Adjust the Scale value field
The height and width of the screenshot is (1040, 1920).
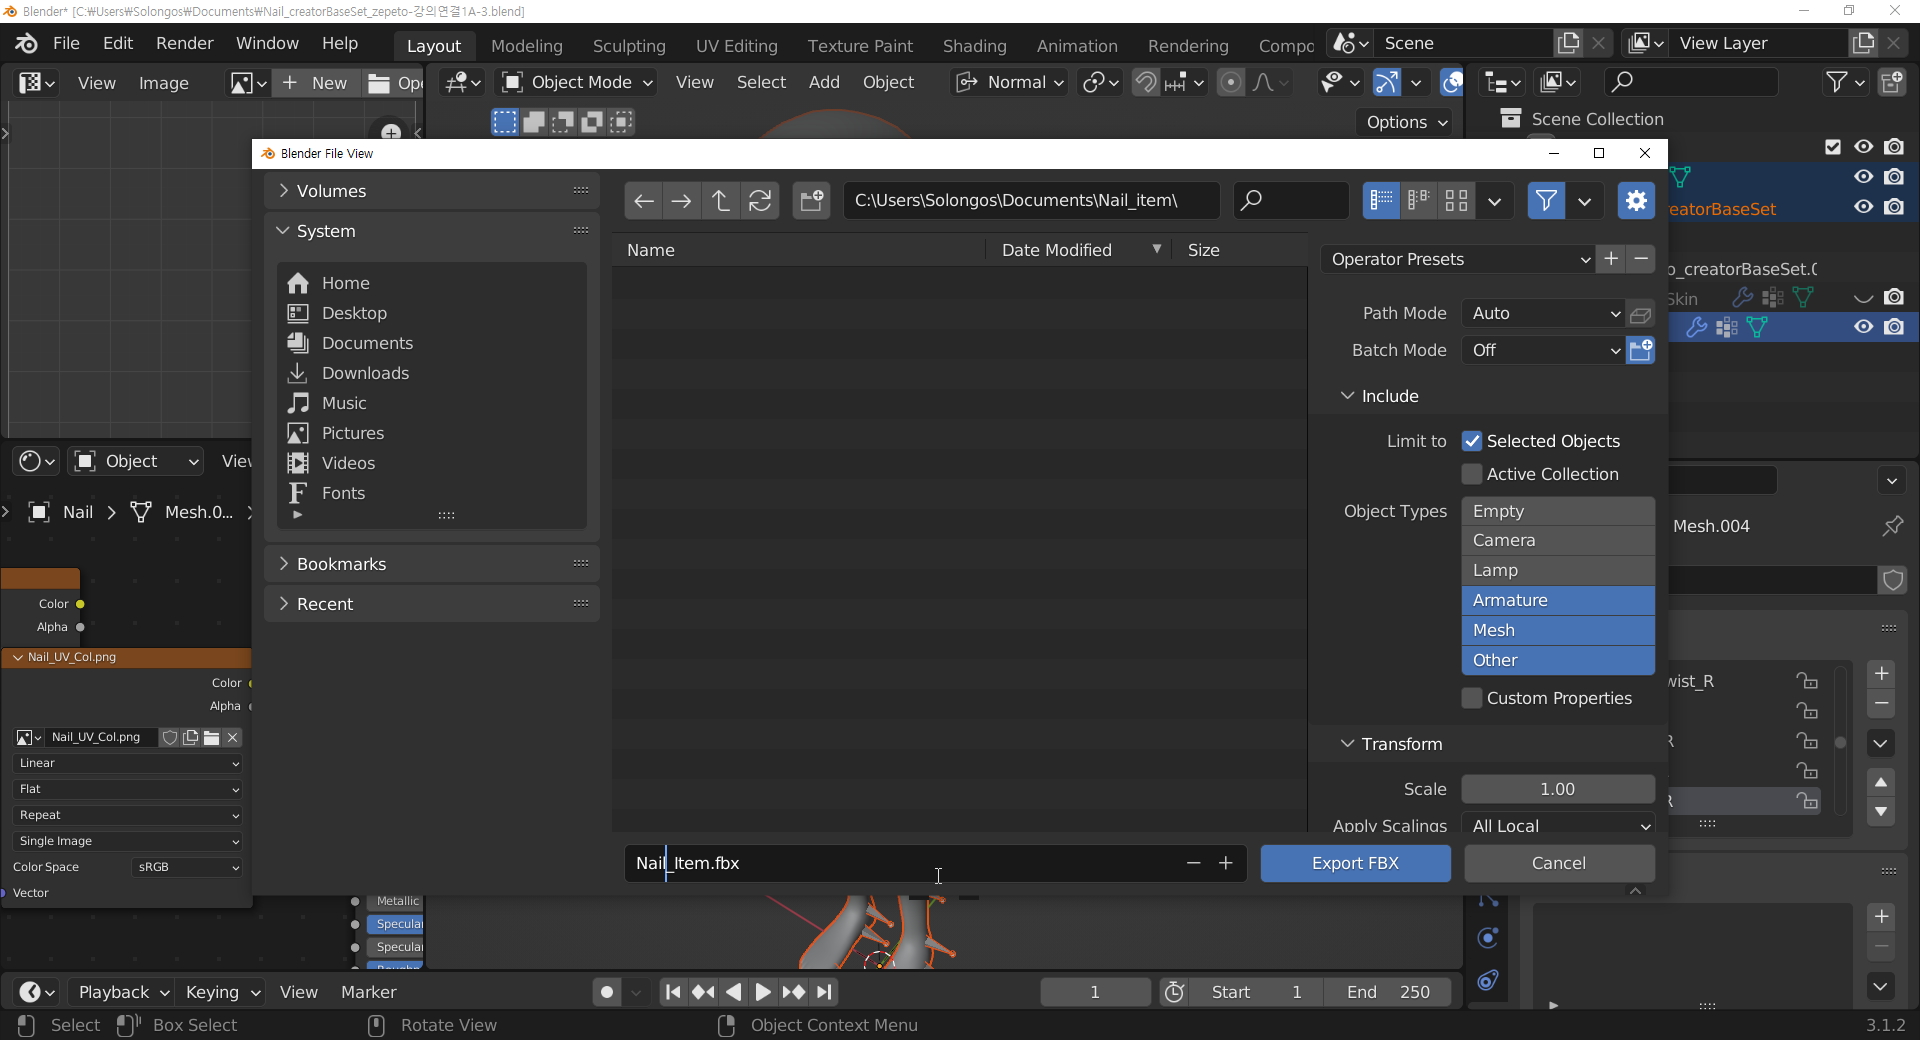pos(1558,790)
